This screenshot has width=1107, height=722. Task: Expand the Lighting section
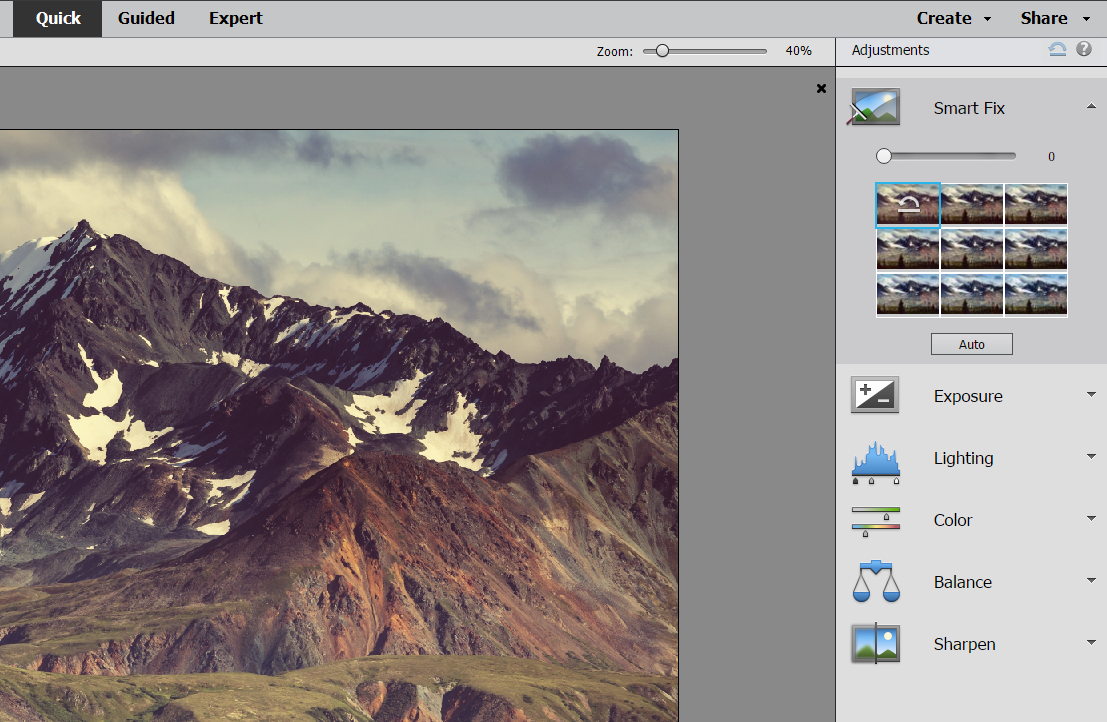point(1091,456)
